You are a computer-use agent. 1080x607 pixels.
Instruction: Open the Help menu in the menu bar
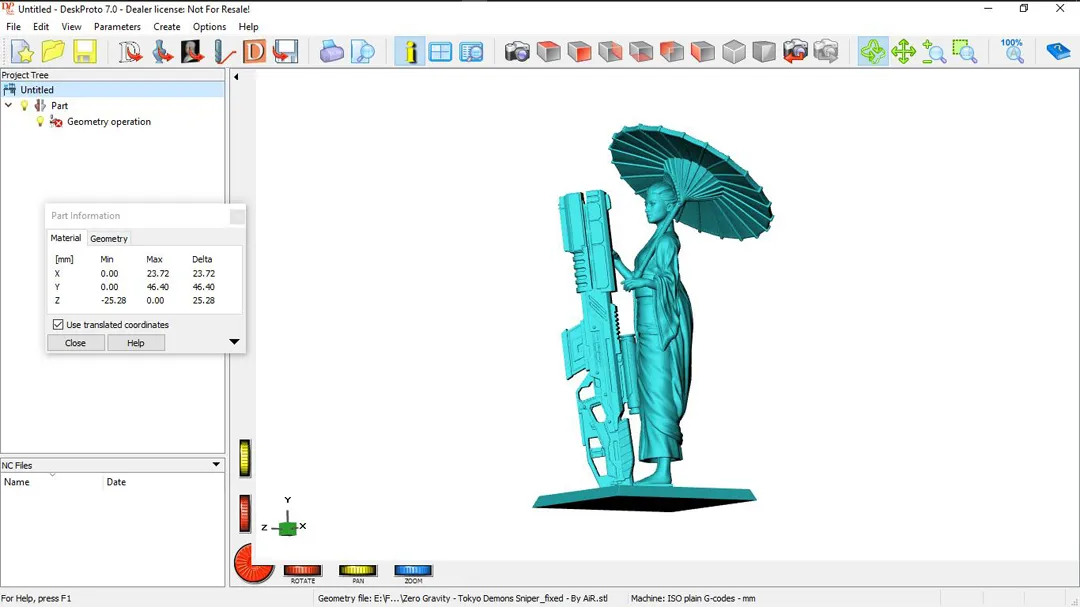249,27
